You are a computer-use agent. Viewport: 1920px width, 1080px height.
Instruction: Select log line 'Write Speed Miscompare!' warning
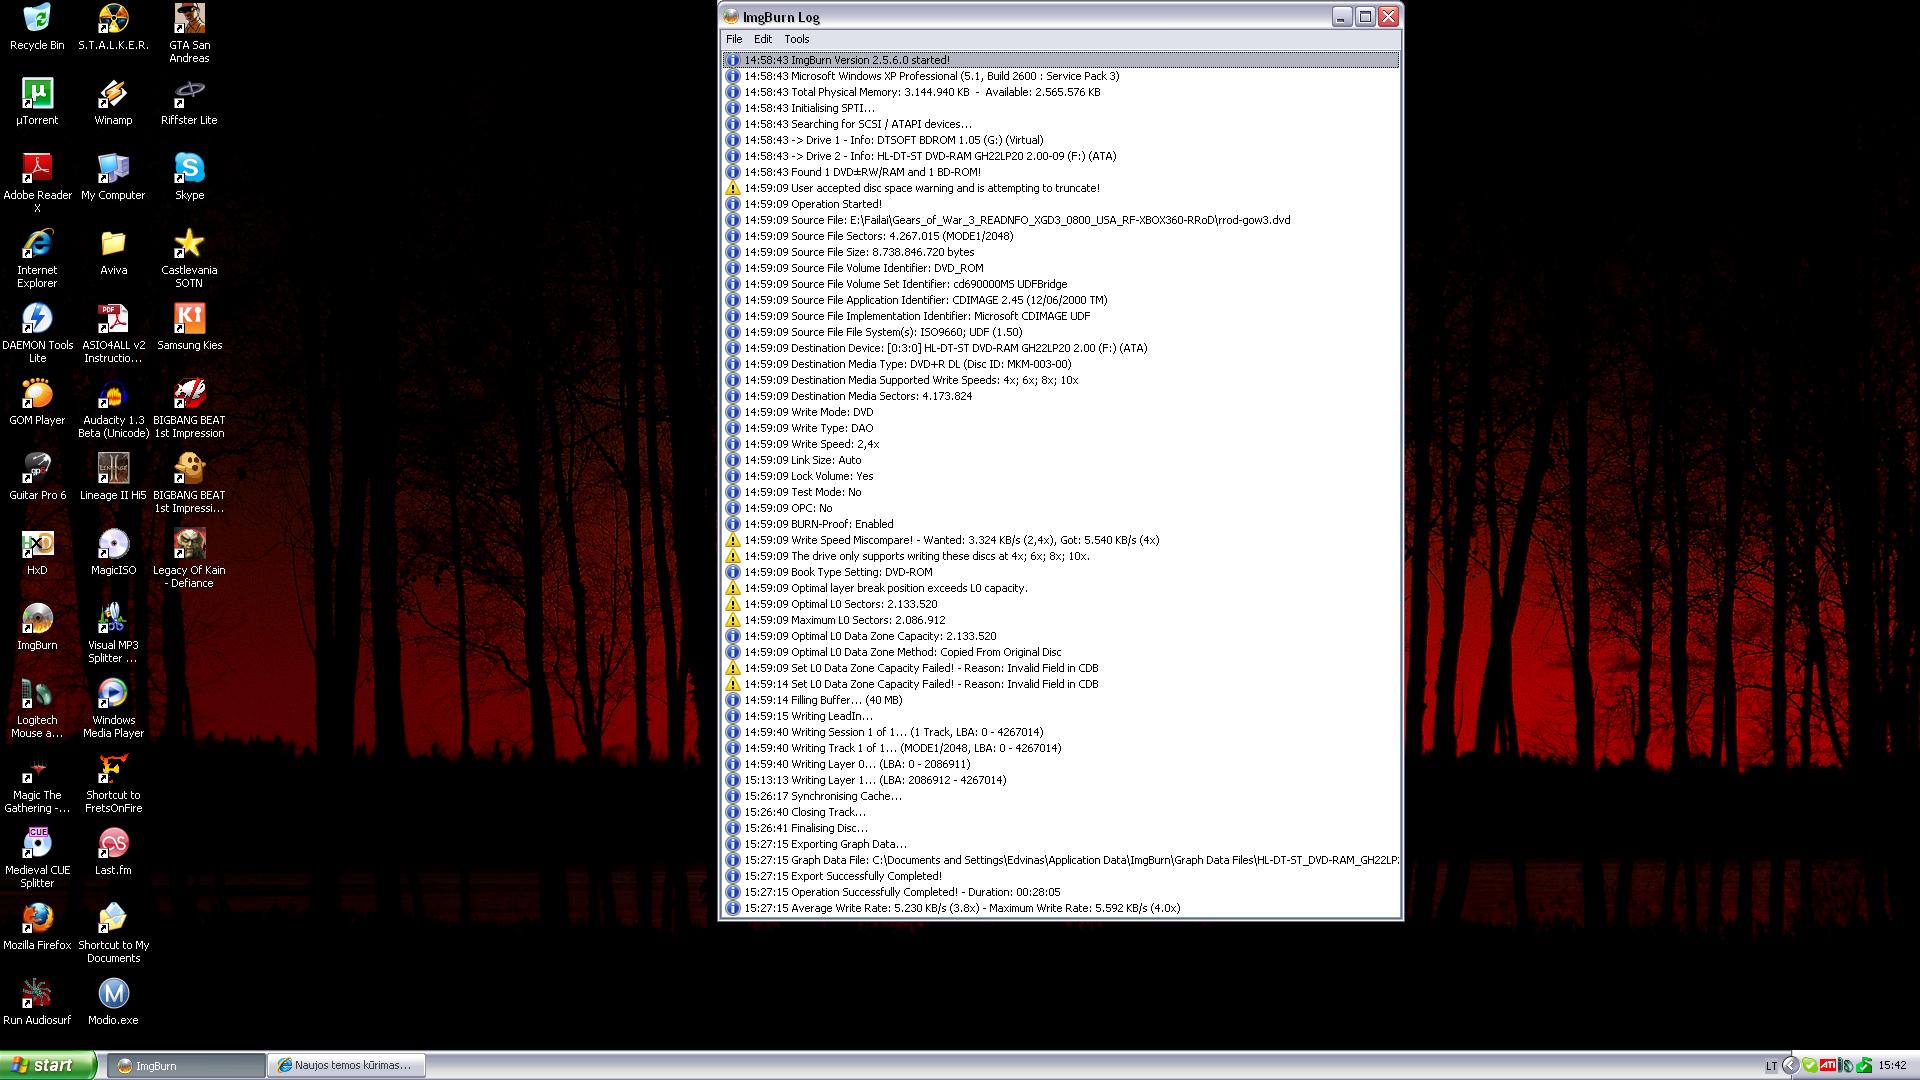[x=1060, y=540]
